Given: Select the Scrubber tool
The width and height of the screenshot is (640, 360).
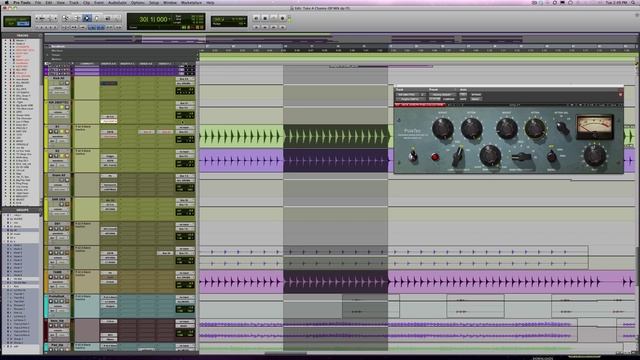Looking at the screenshot, I should (x=107, y=18).
